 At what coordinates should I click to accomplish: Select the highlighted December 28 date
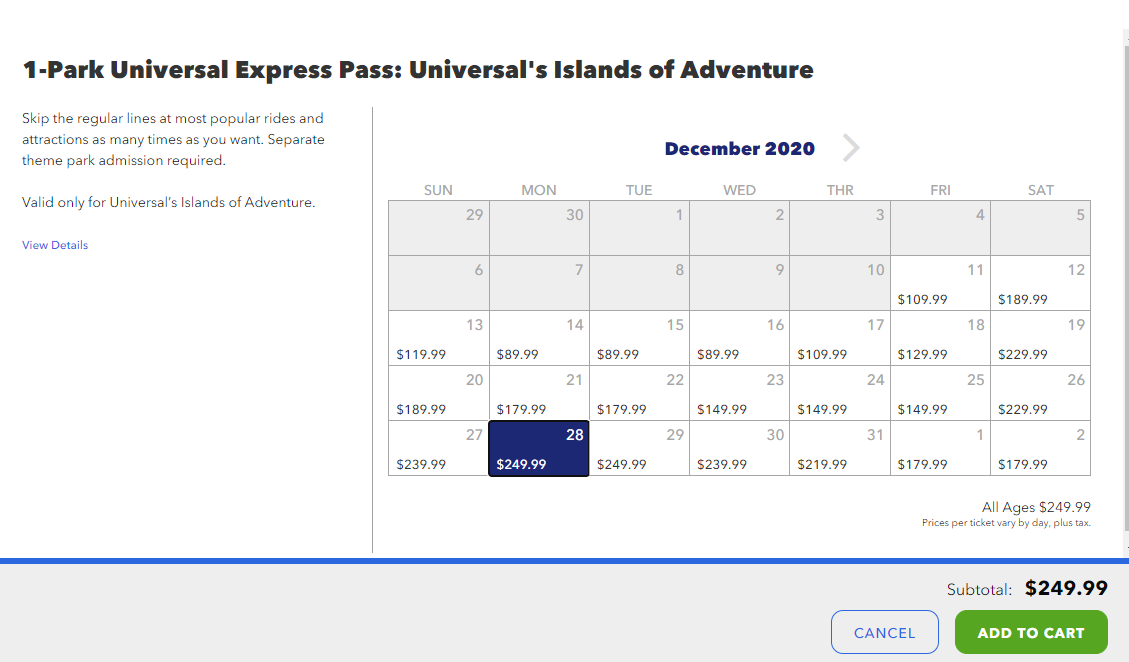[539, 448]
